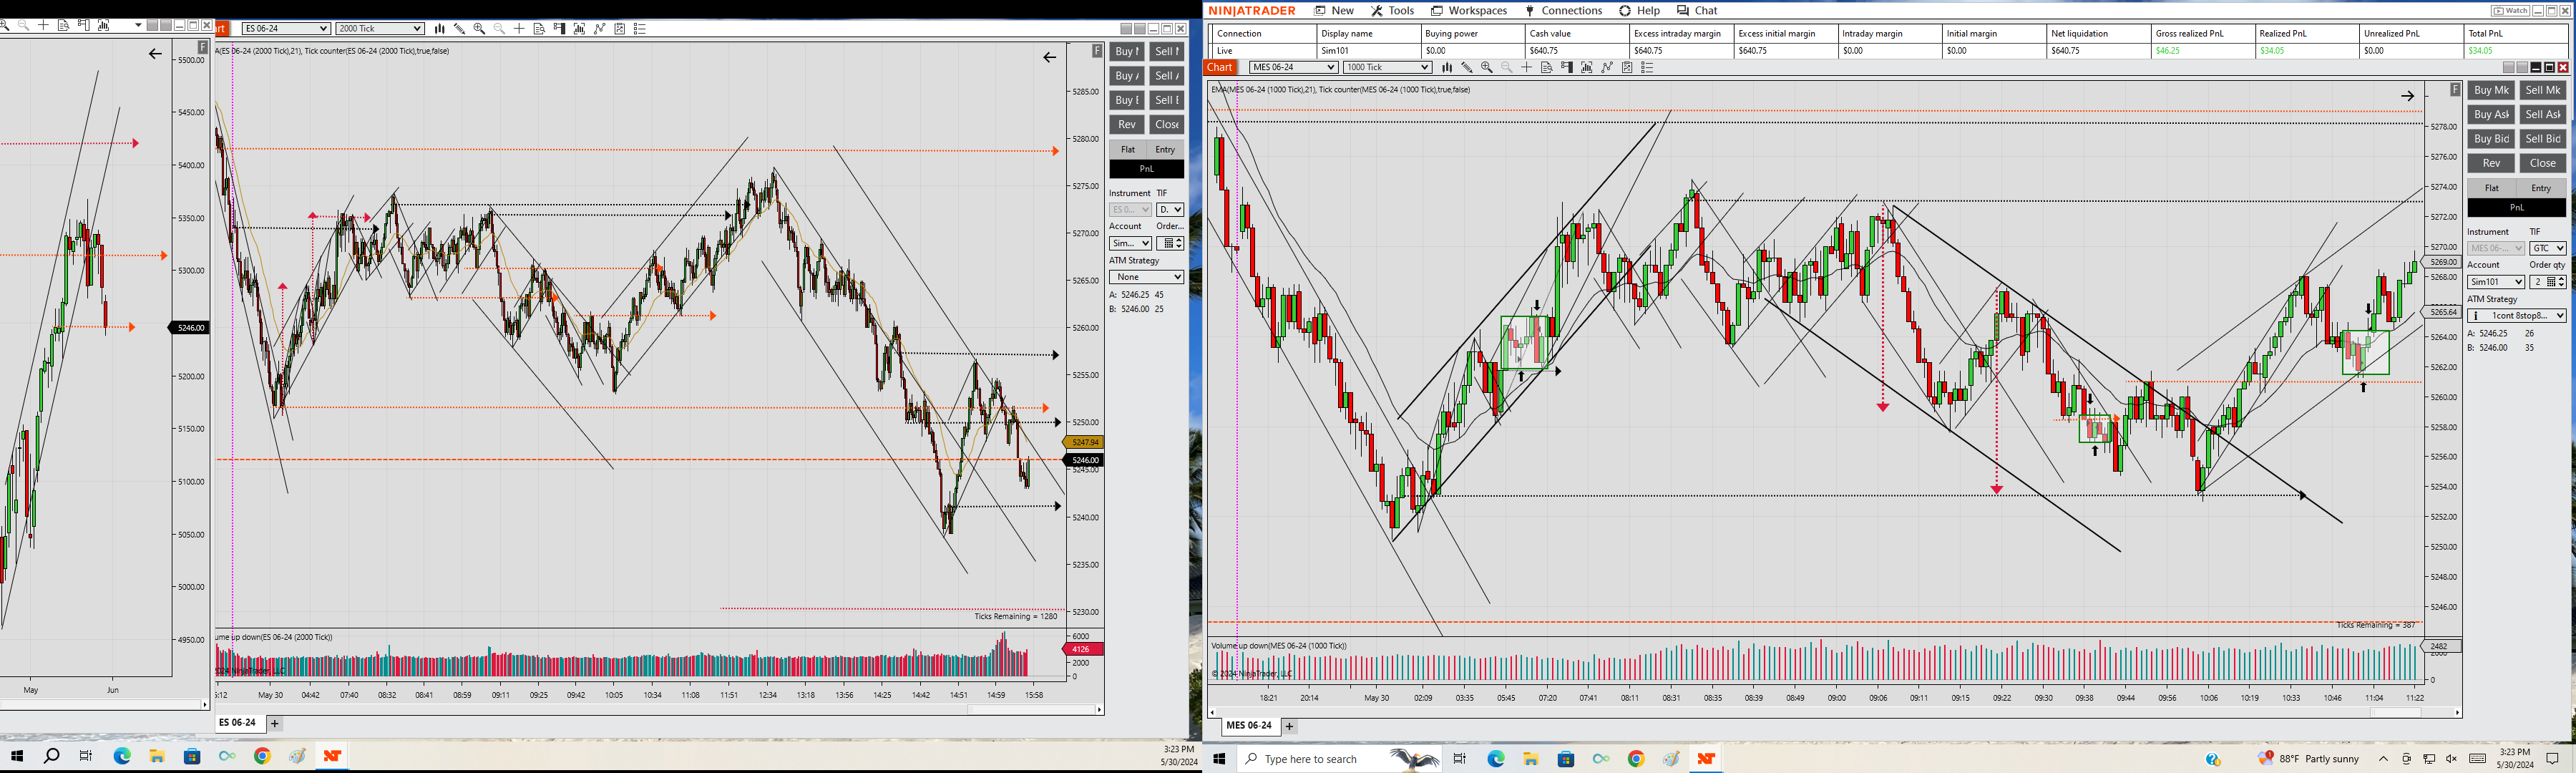Select drawing tools pencil in ES chart toolbar
2576x773 pixels.
click(x=460, y=29)
